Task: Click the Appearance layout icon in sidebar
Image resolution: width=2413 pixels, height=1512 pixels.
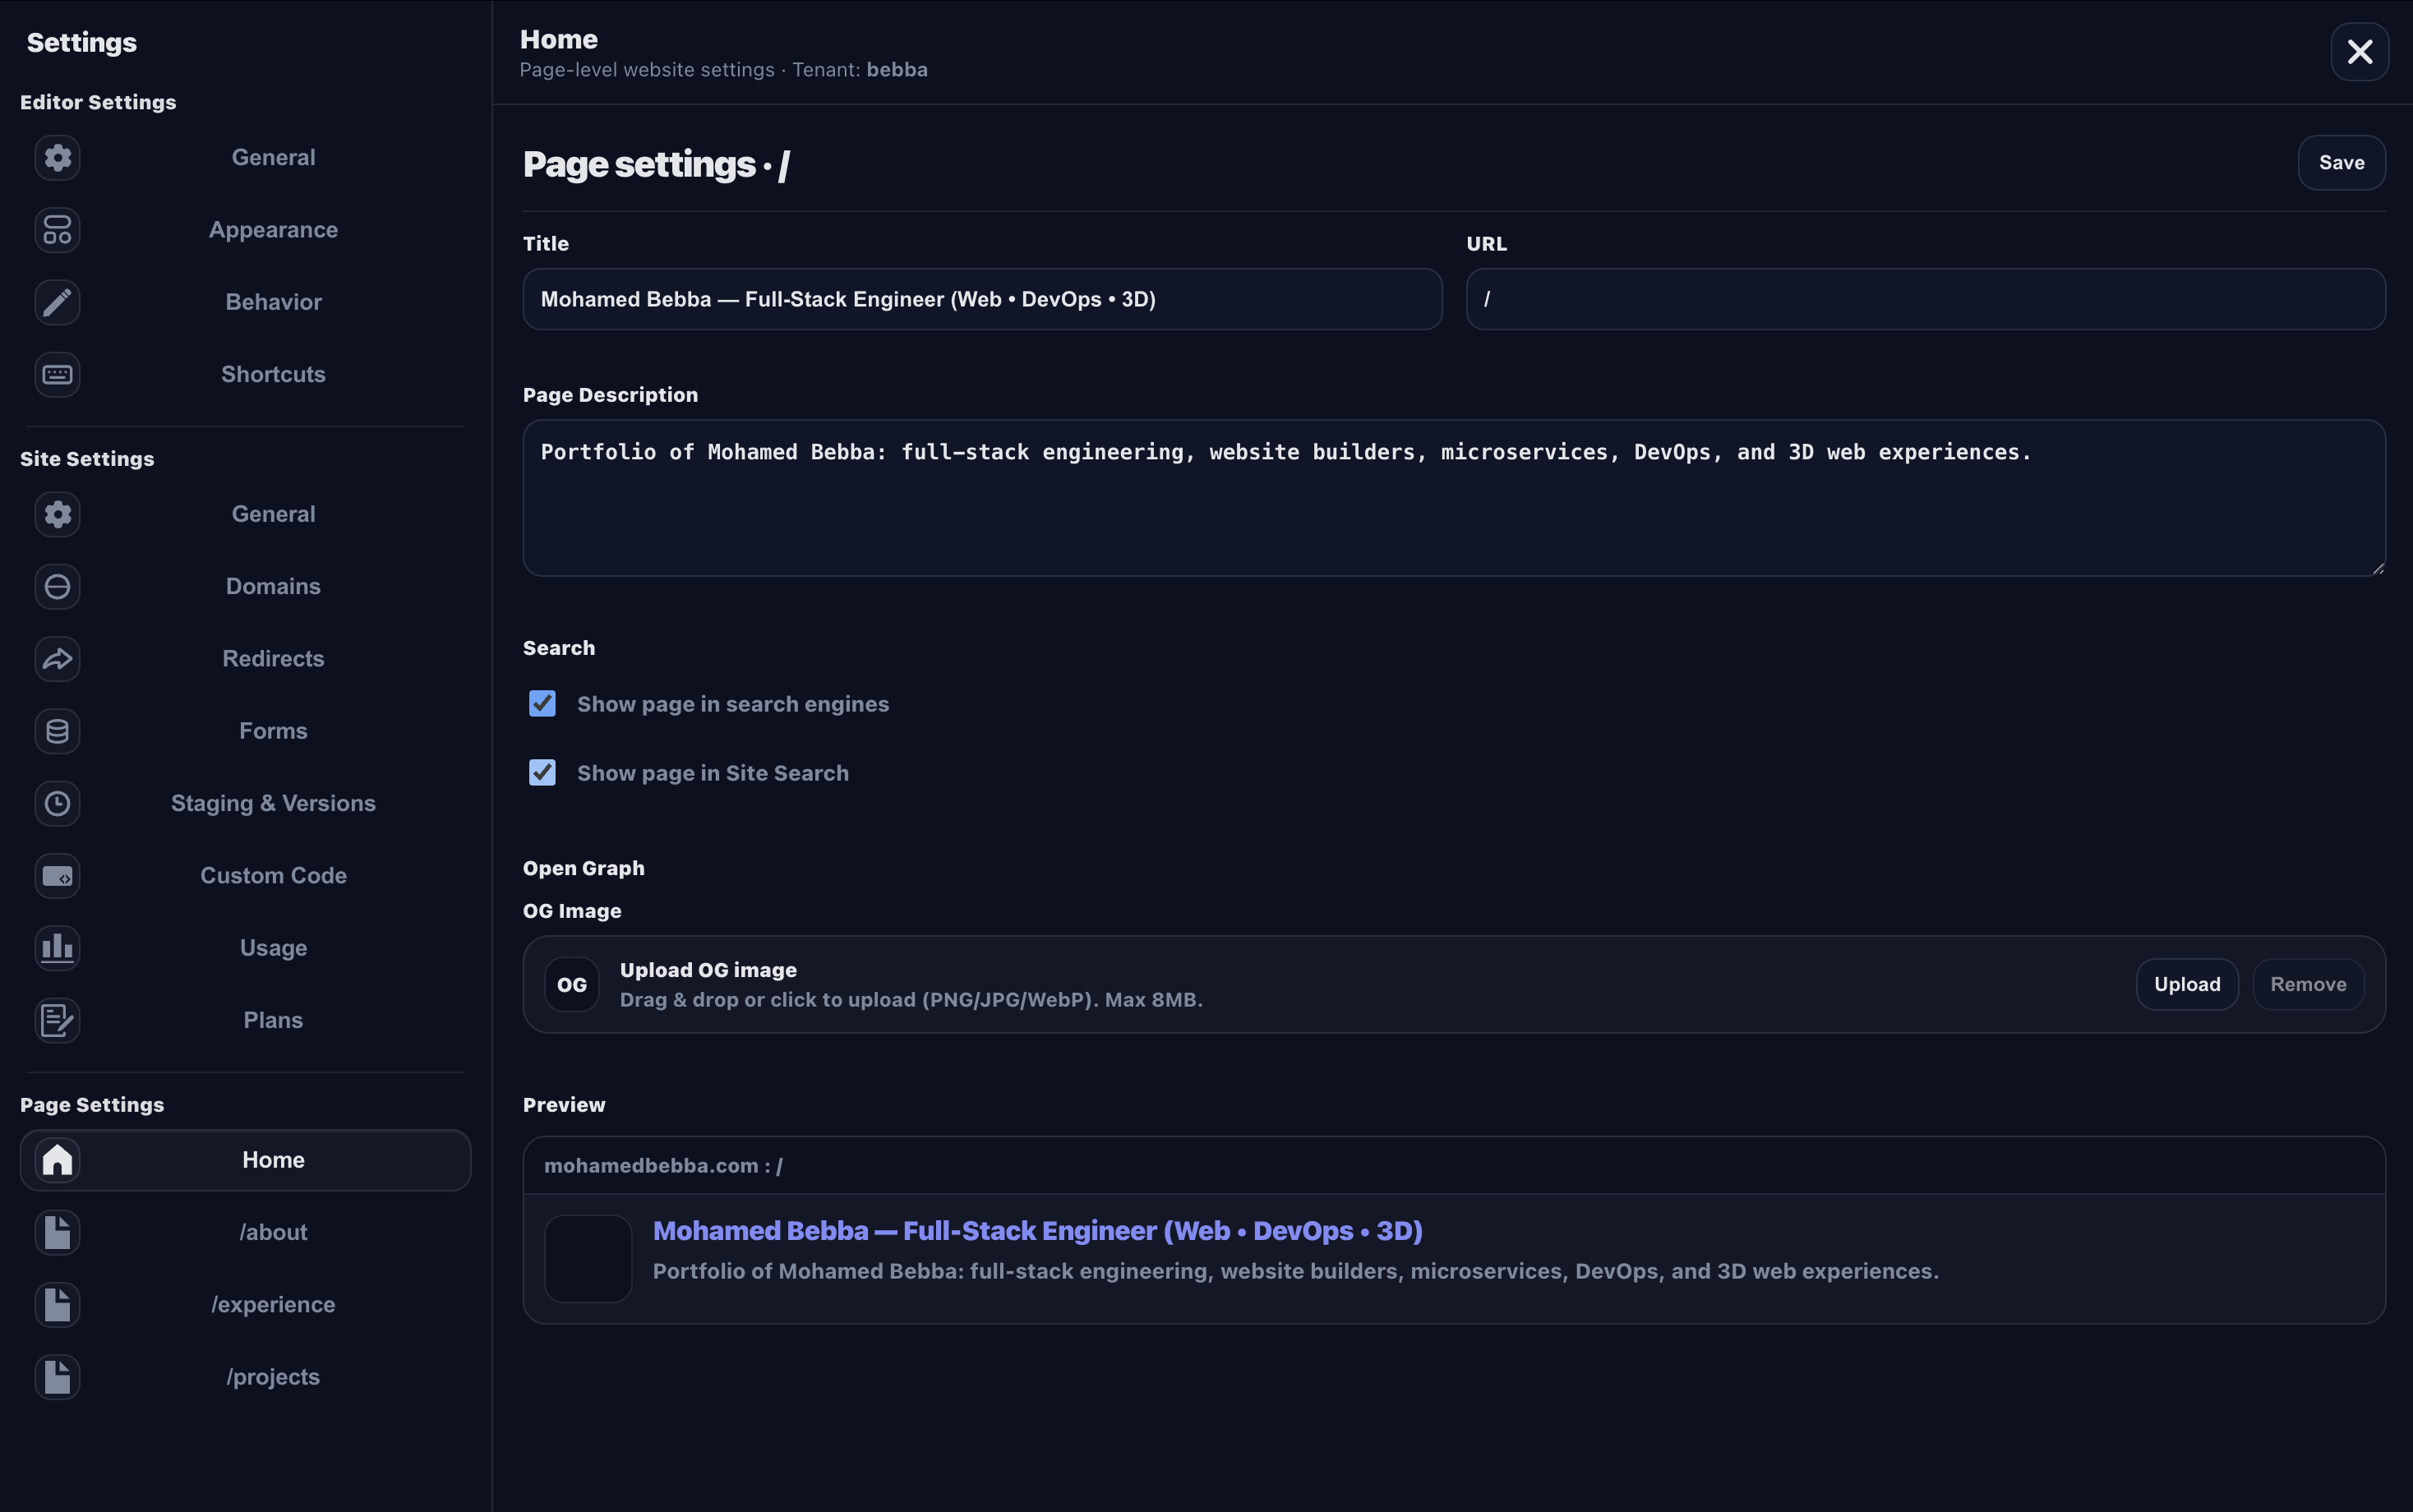Action: [x=57, y=230]
